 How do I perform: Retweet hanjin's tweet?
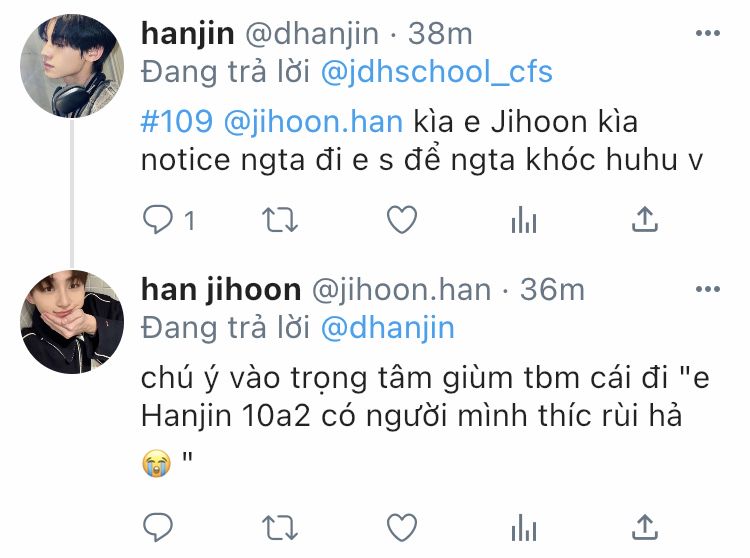280,220
